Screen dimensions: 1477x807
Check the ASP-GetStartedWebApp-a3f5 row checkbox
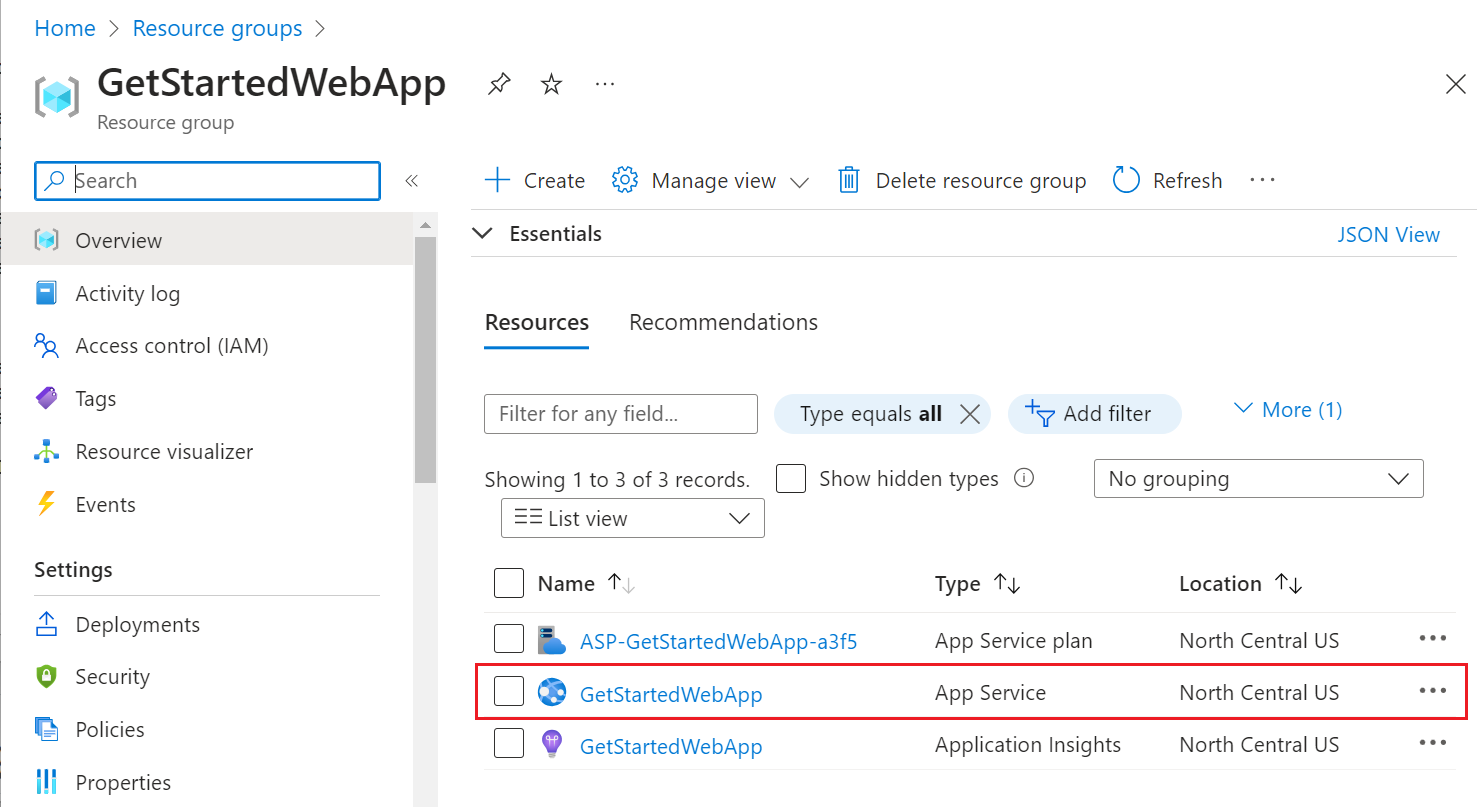(x=509, y=639)
